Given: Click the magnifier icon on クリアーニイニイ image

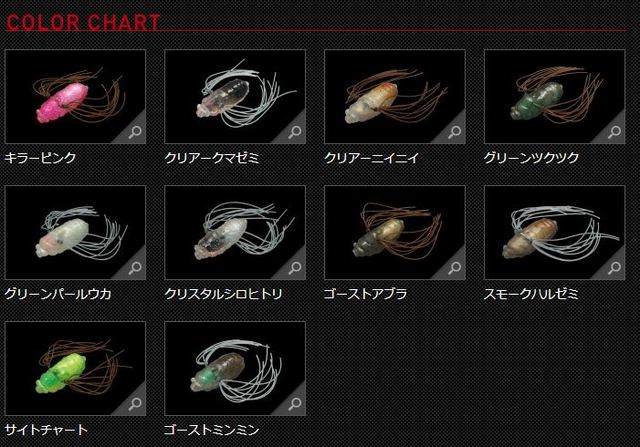Looking at the screenshot, I should [x=455, y=132].
